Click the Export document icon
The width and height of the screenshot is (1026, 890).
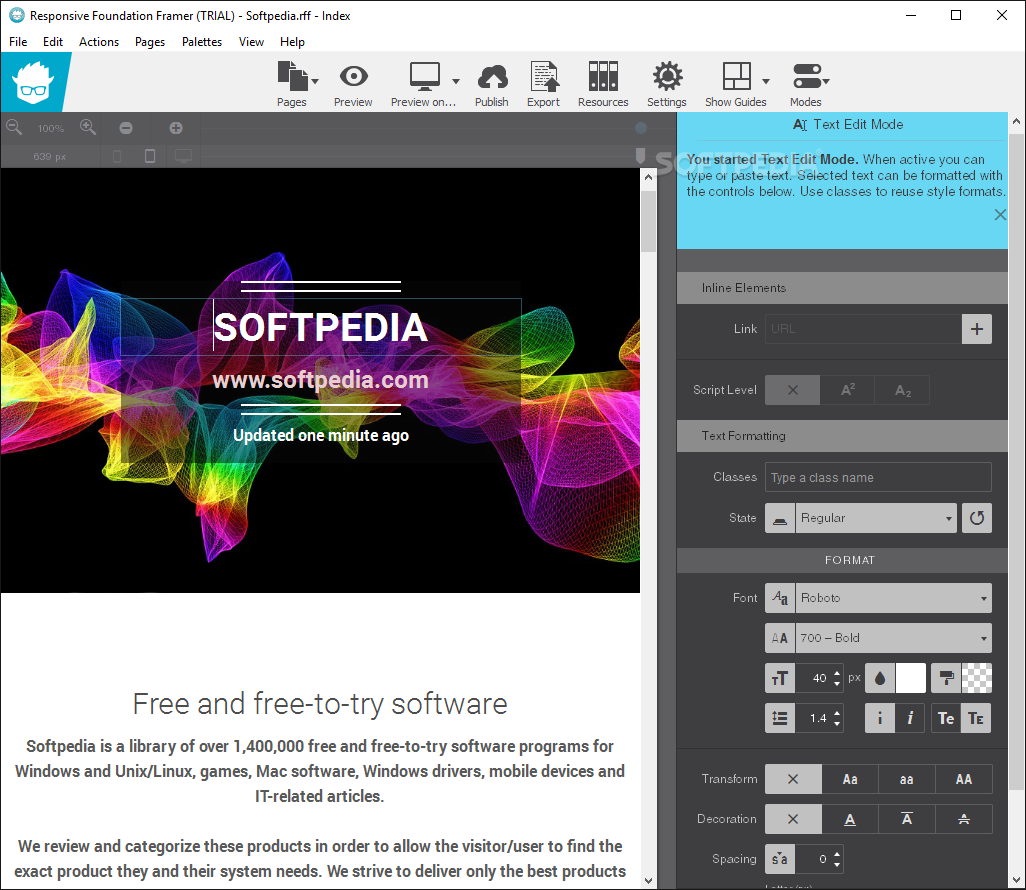[x=544, y=76]
